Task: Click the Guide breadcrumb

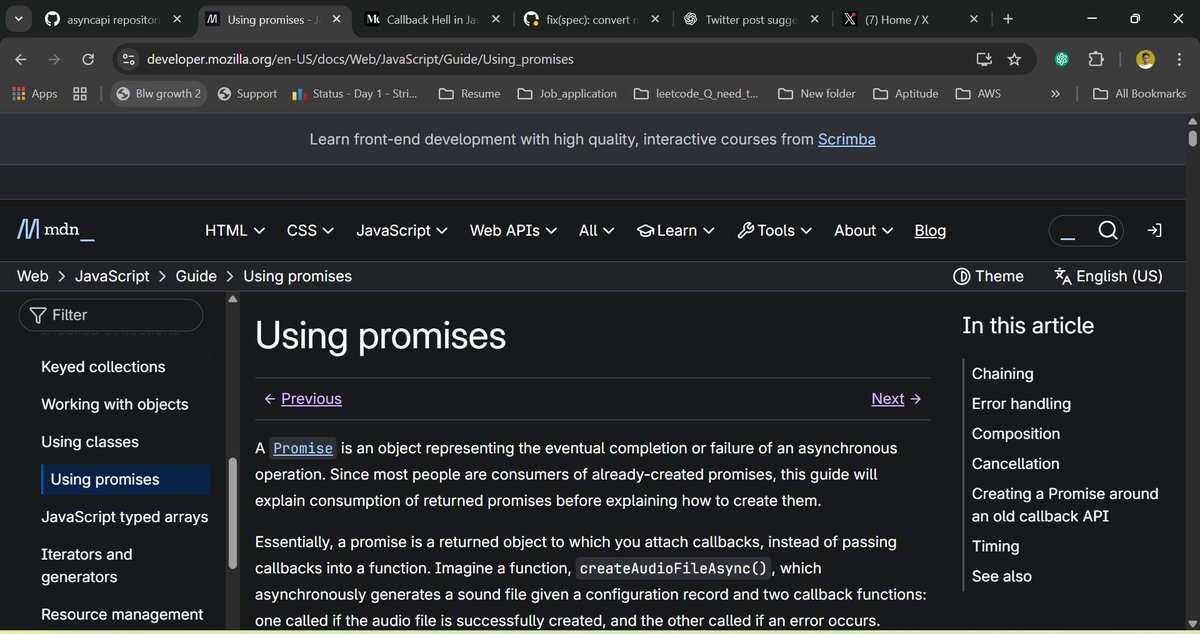Action: pos(196,276)
